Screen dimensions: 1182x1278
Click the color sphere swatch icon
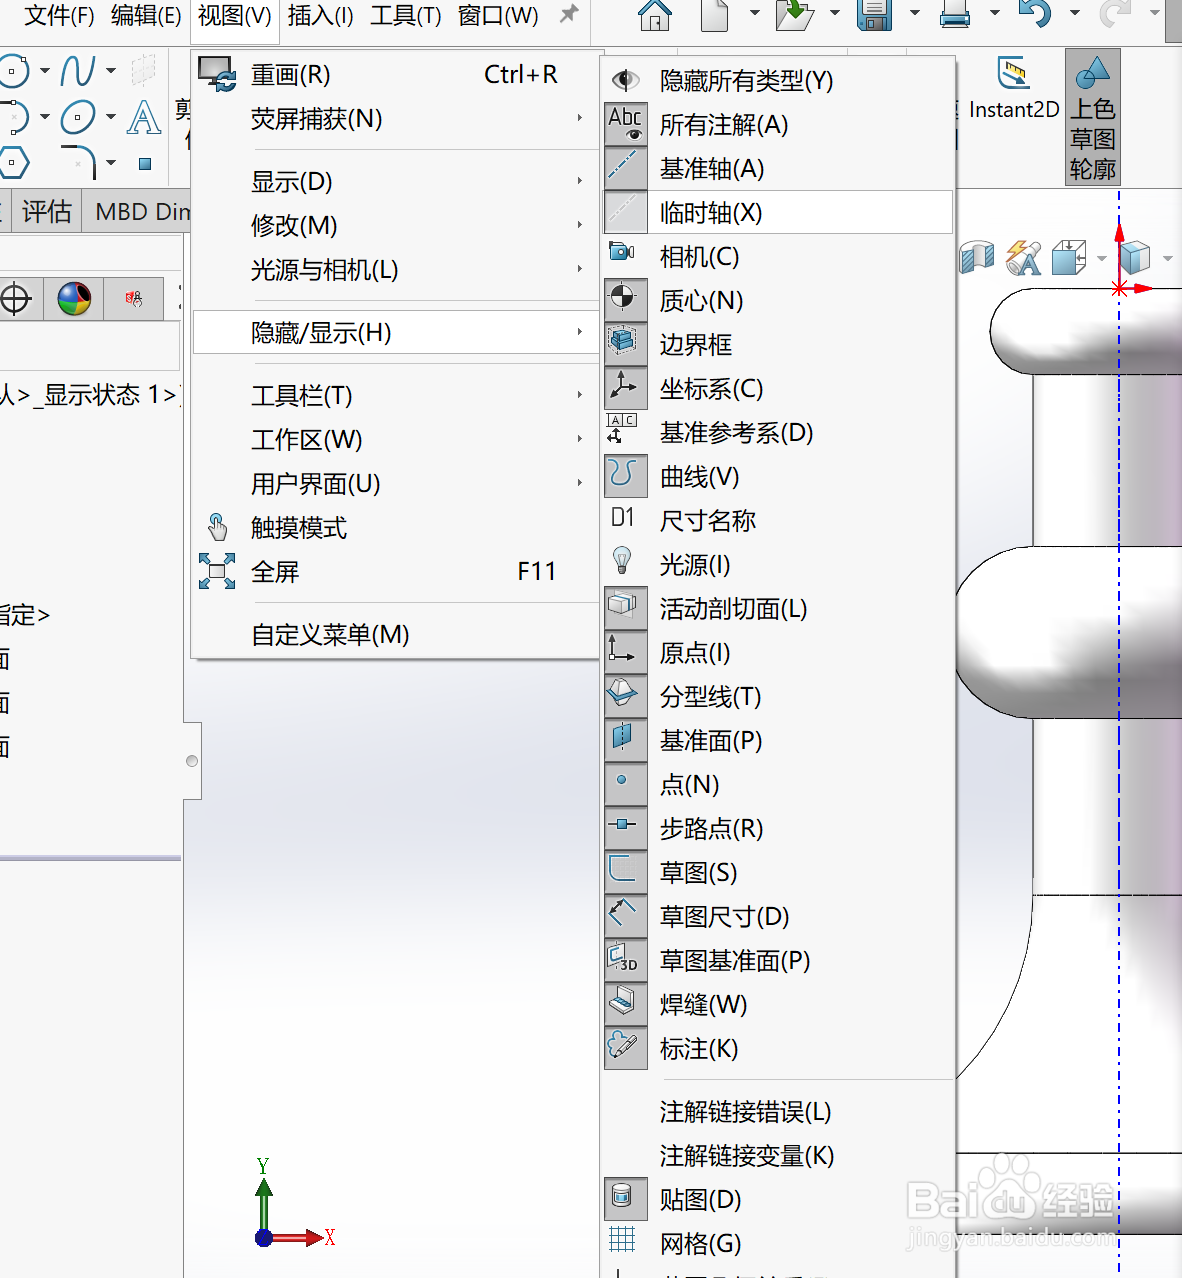pyautogui.click(x=73, y=298)
